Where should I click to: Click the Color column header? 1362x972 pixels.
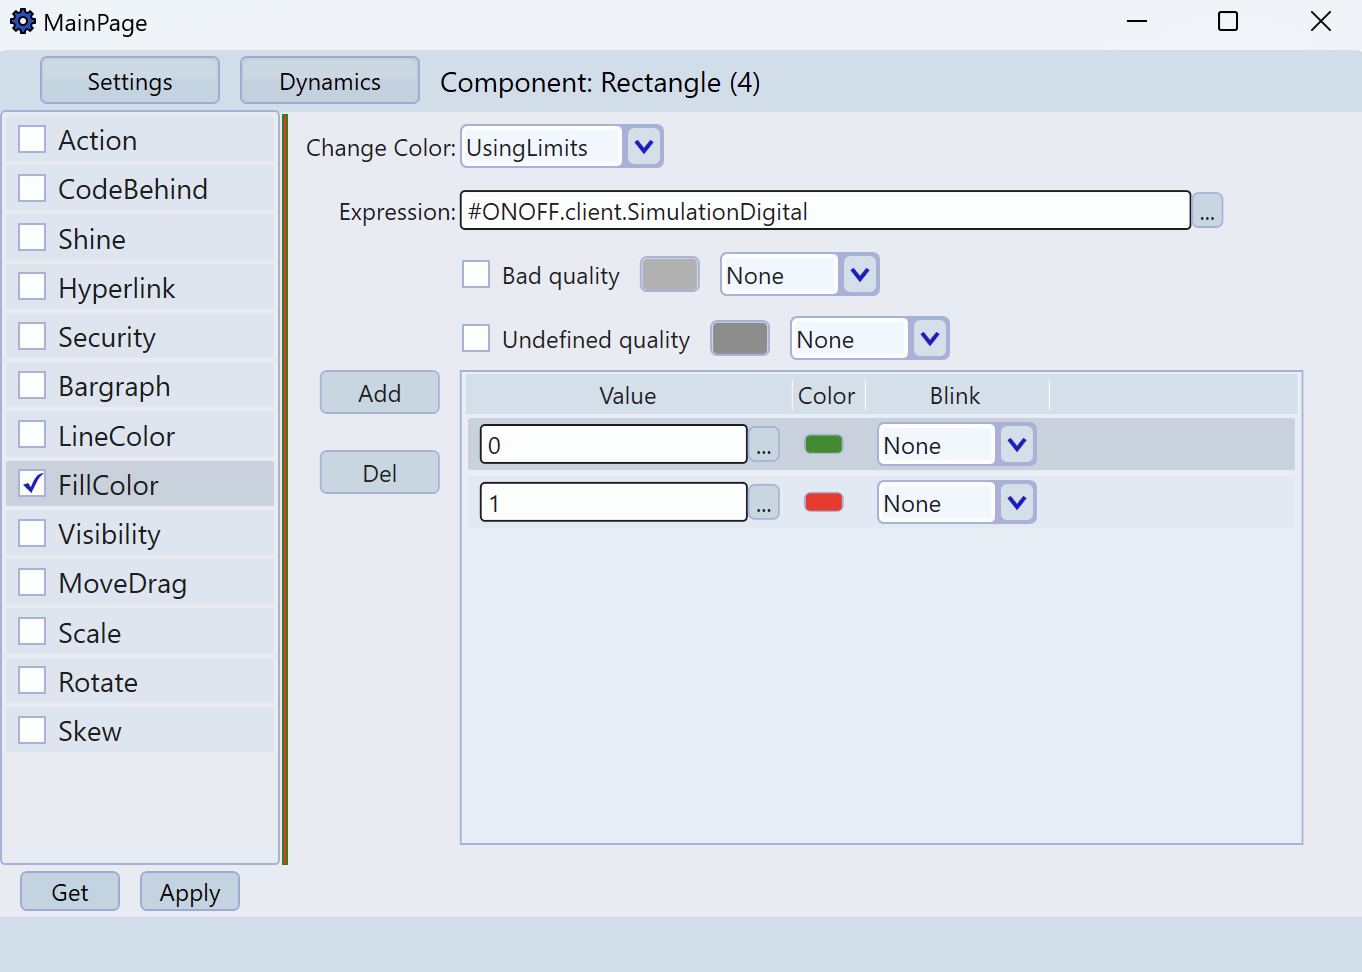[x=827, y=396]
